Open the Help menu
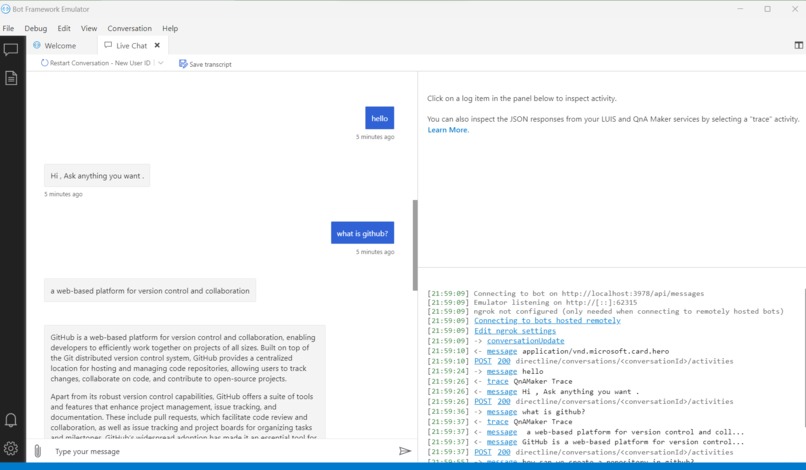This screenshot has width=806, height=470. coord(170,28)
